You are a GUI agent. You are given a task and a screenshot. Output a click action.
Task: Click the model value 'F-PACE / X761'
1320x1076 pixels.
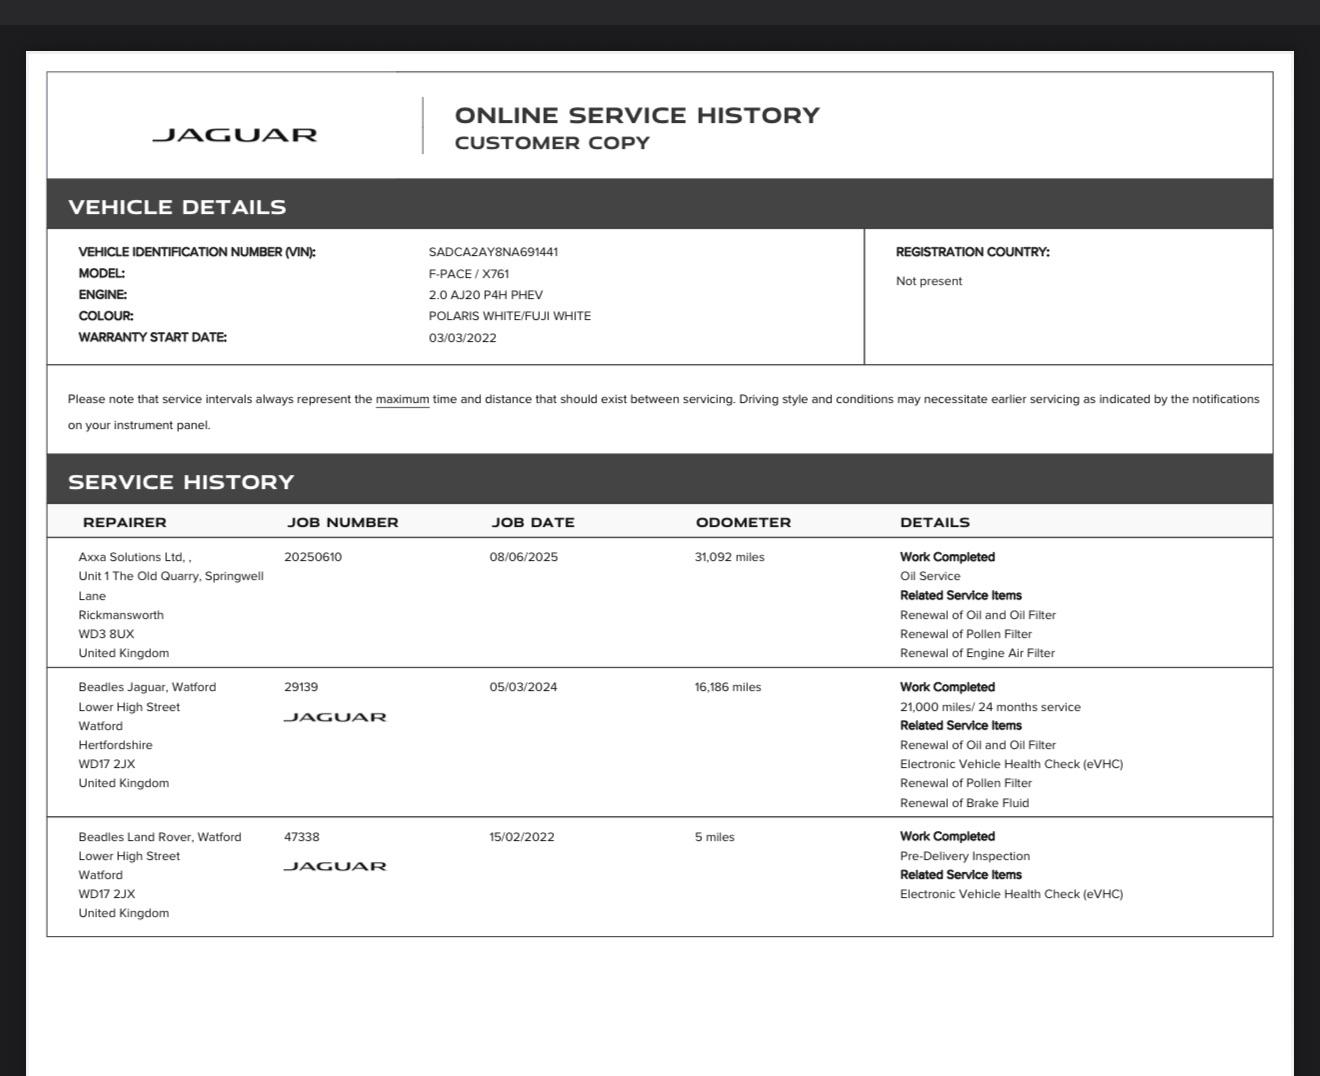[469, 273]
